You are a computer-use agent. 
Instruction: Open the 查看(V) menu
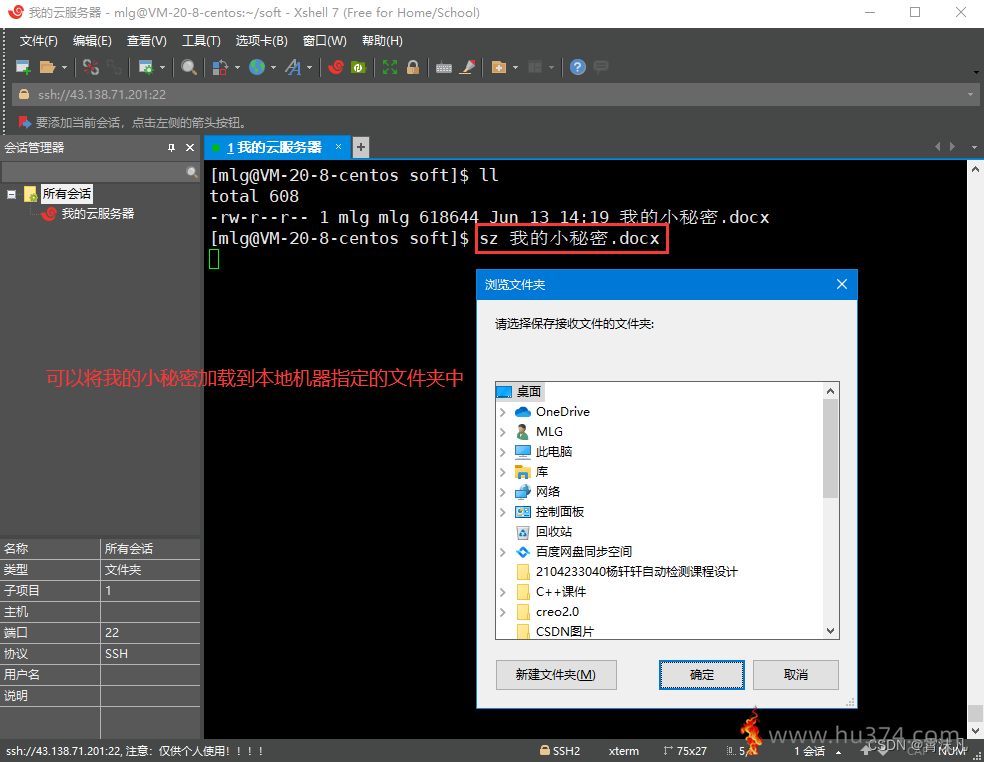(147, 41)
